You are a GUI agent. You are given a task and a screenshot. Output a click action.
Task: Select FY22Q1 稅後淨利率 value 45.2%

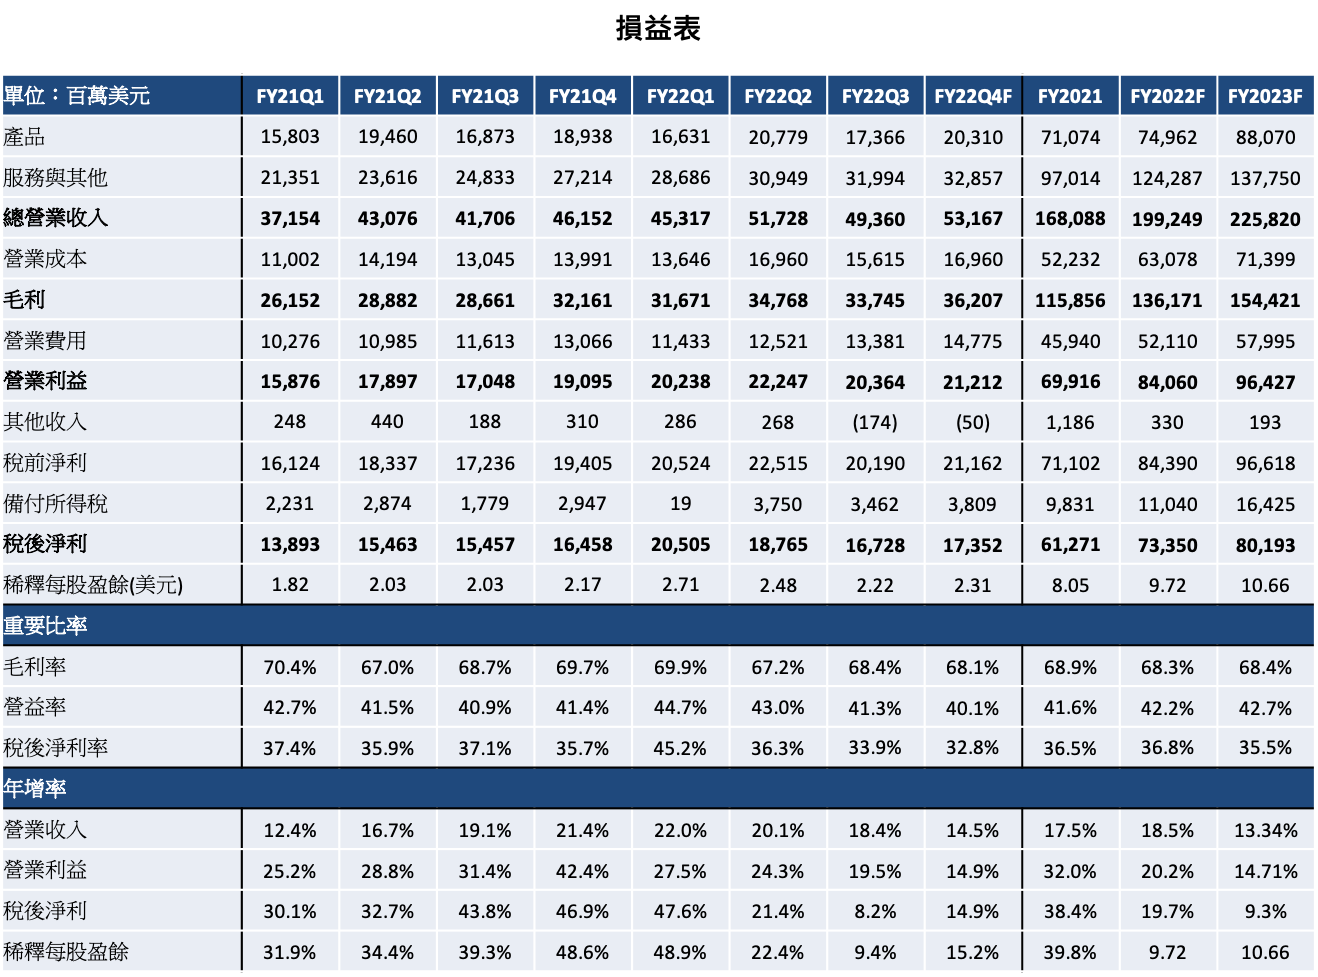coord(680,748)
